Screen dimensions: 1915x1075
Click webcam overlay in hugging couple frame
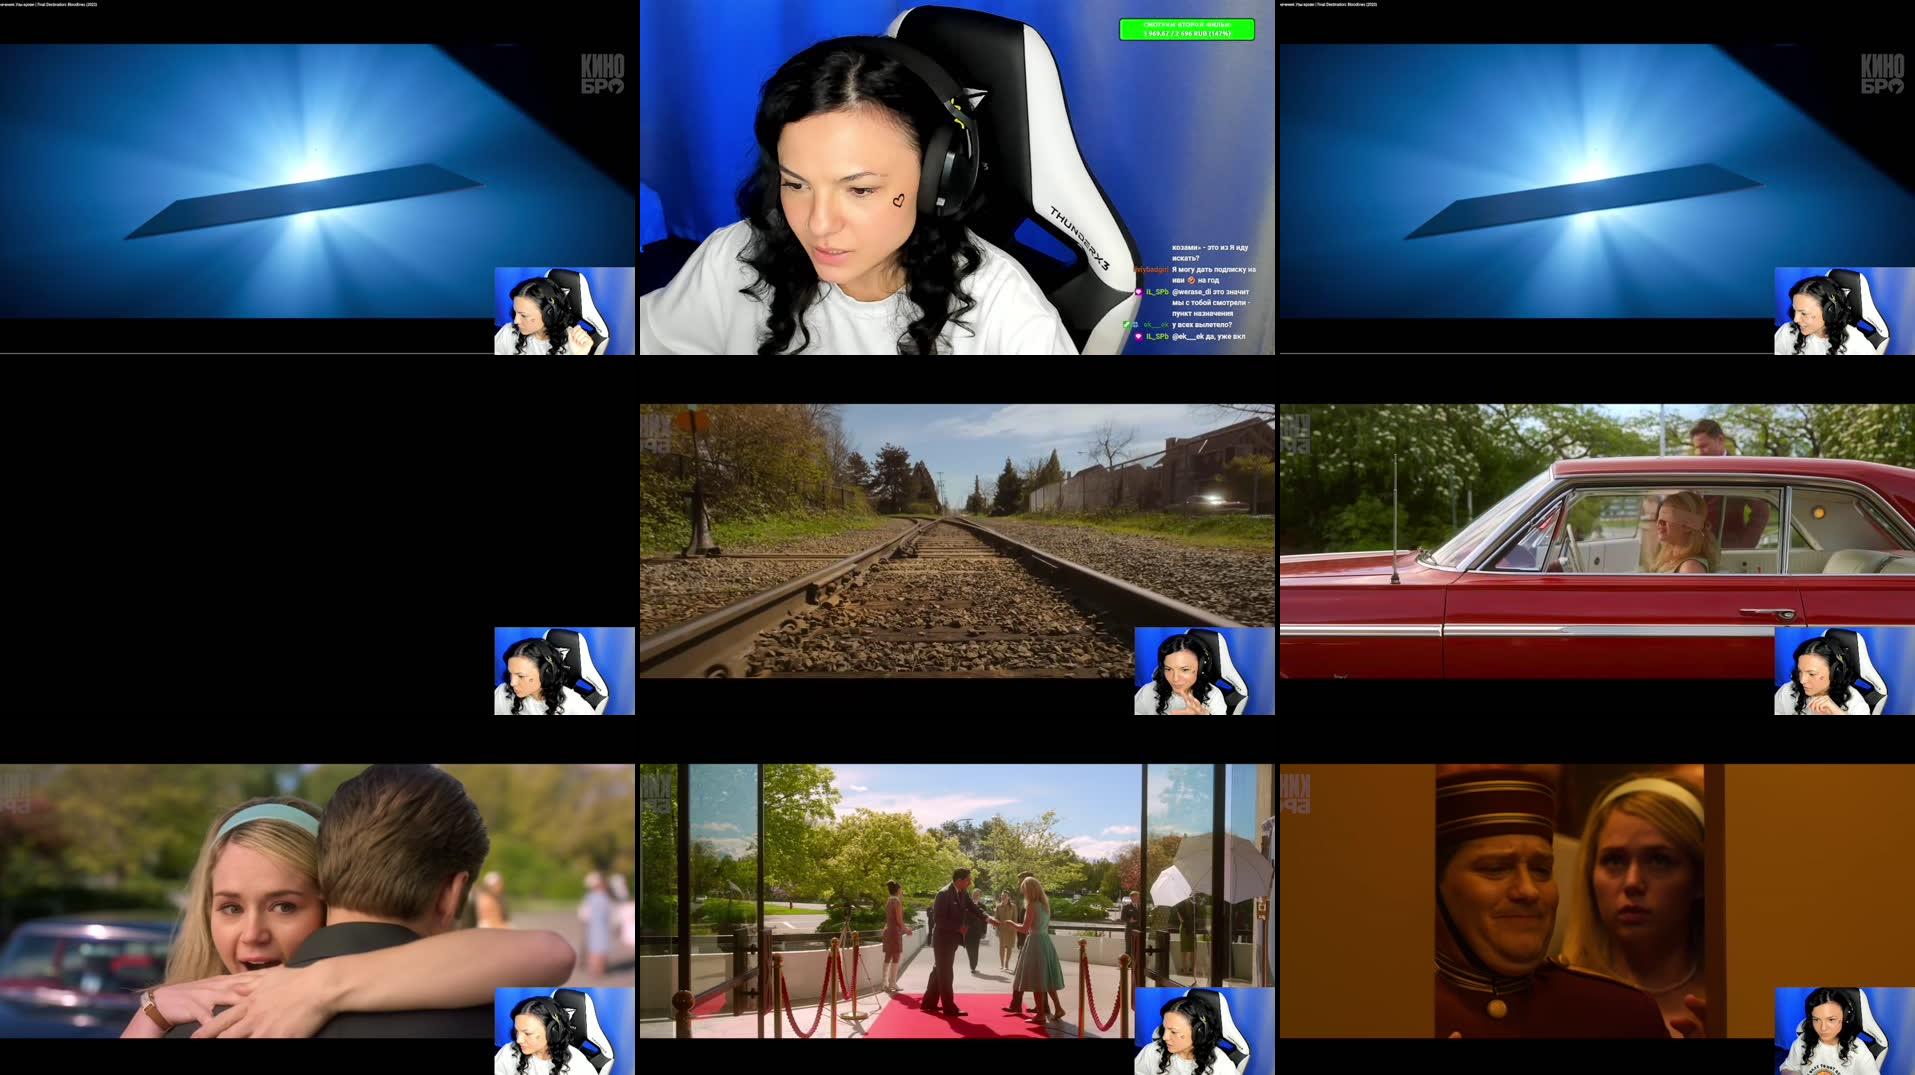click(564, 1031)
